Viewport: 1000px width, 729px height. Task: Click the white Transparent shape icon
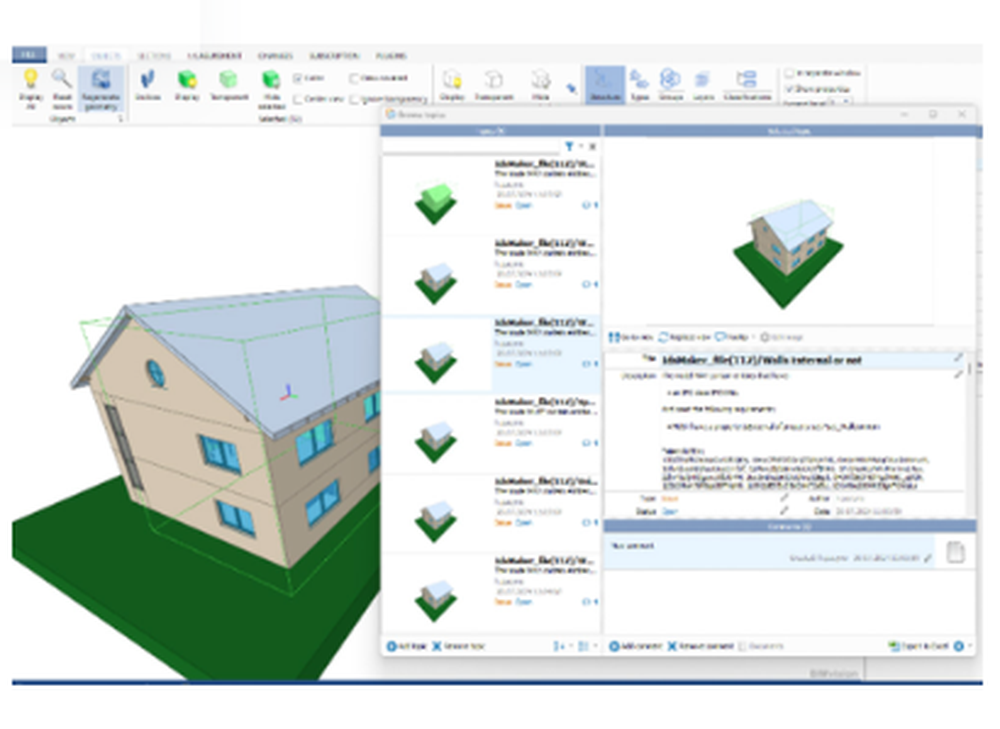point(494,80)
